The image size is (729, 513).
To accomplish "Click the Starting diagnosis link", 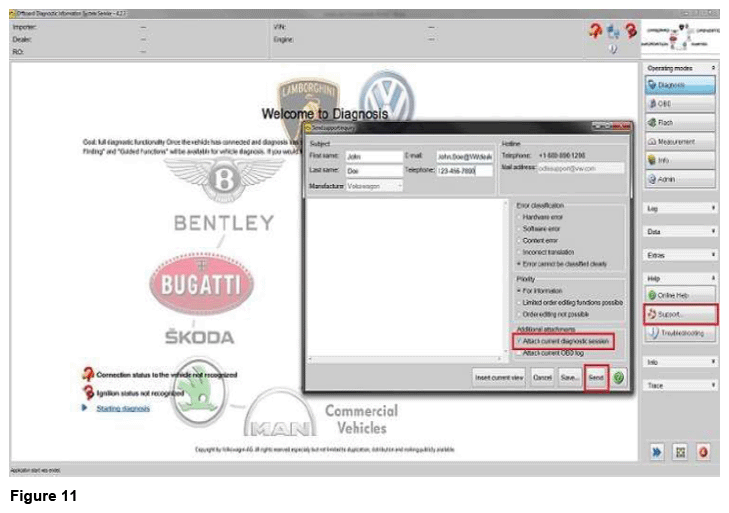I will coord(123,408).
